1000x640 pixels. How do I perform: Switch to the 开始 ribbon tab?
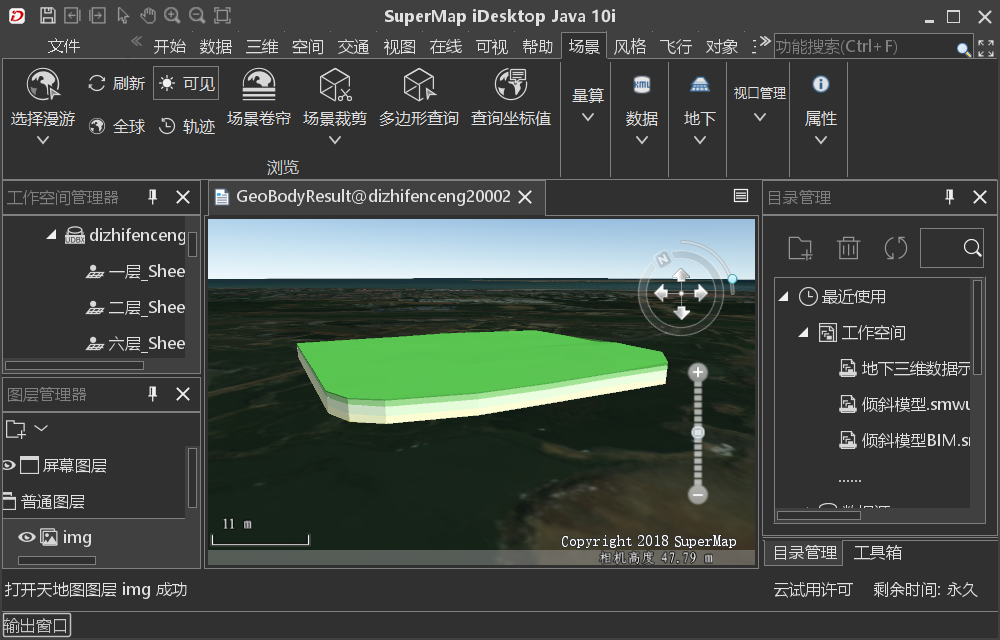pyautogui.click(x=170, y=47)
